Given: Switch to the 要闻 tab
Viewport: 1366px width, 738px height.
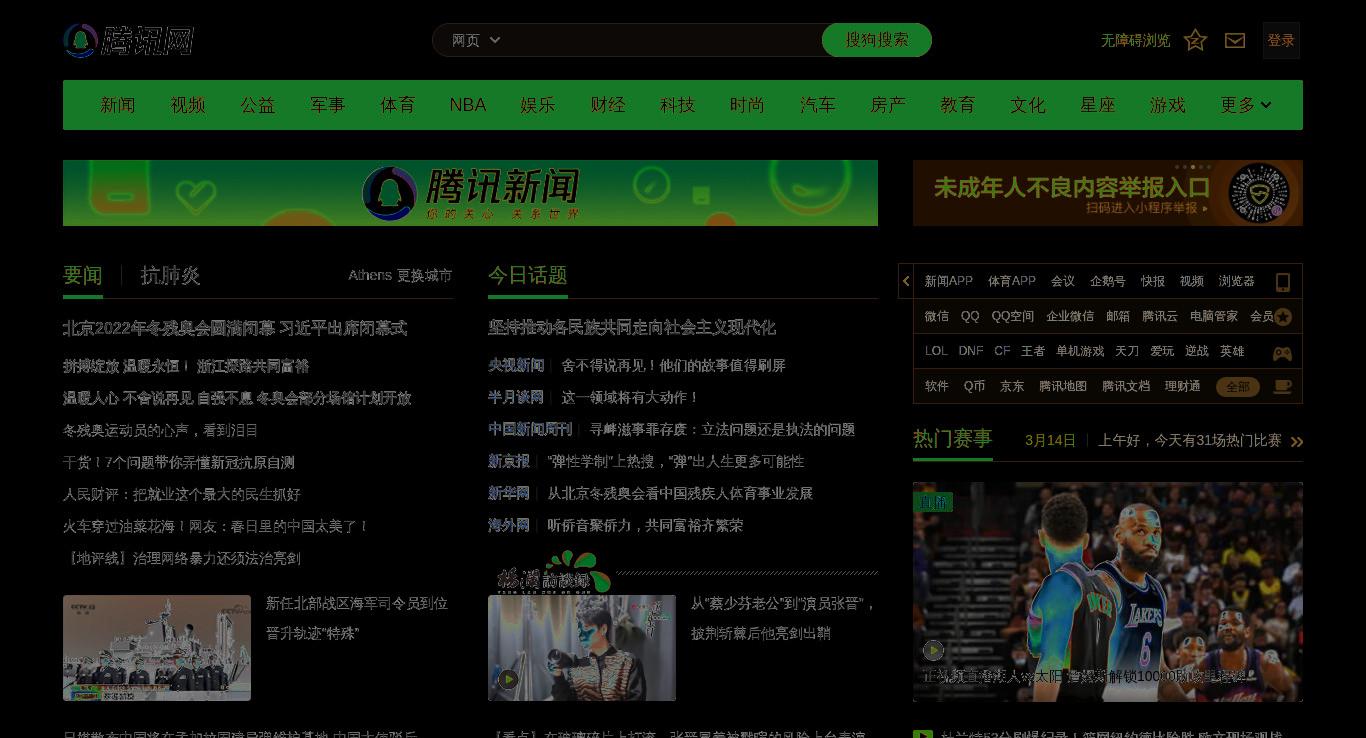Looking at the screenshot, I should click(x=83, y=275).
